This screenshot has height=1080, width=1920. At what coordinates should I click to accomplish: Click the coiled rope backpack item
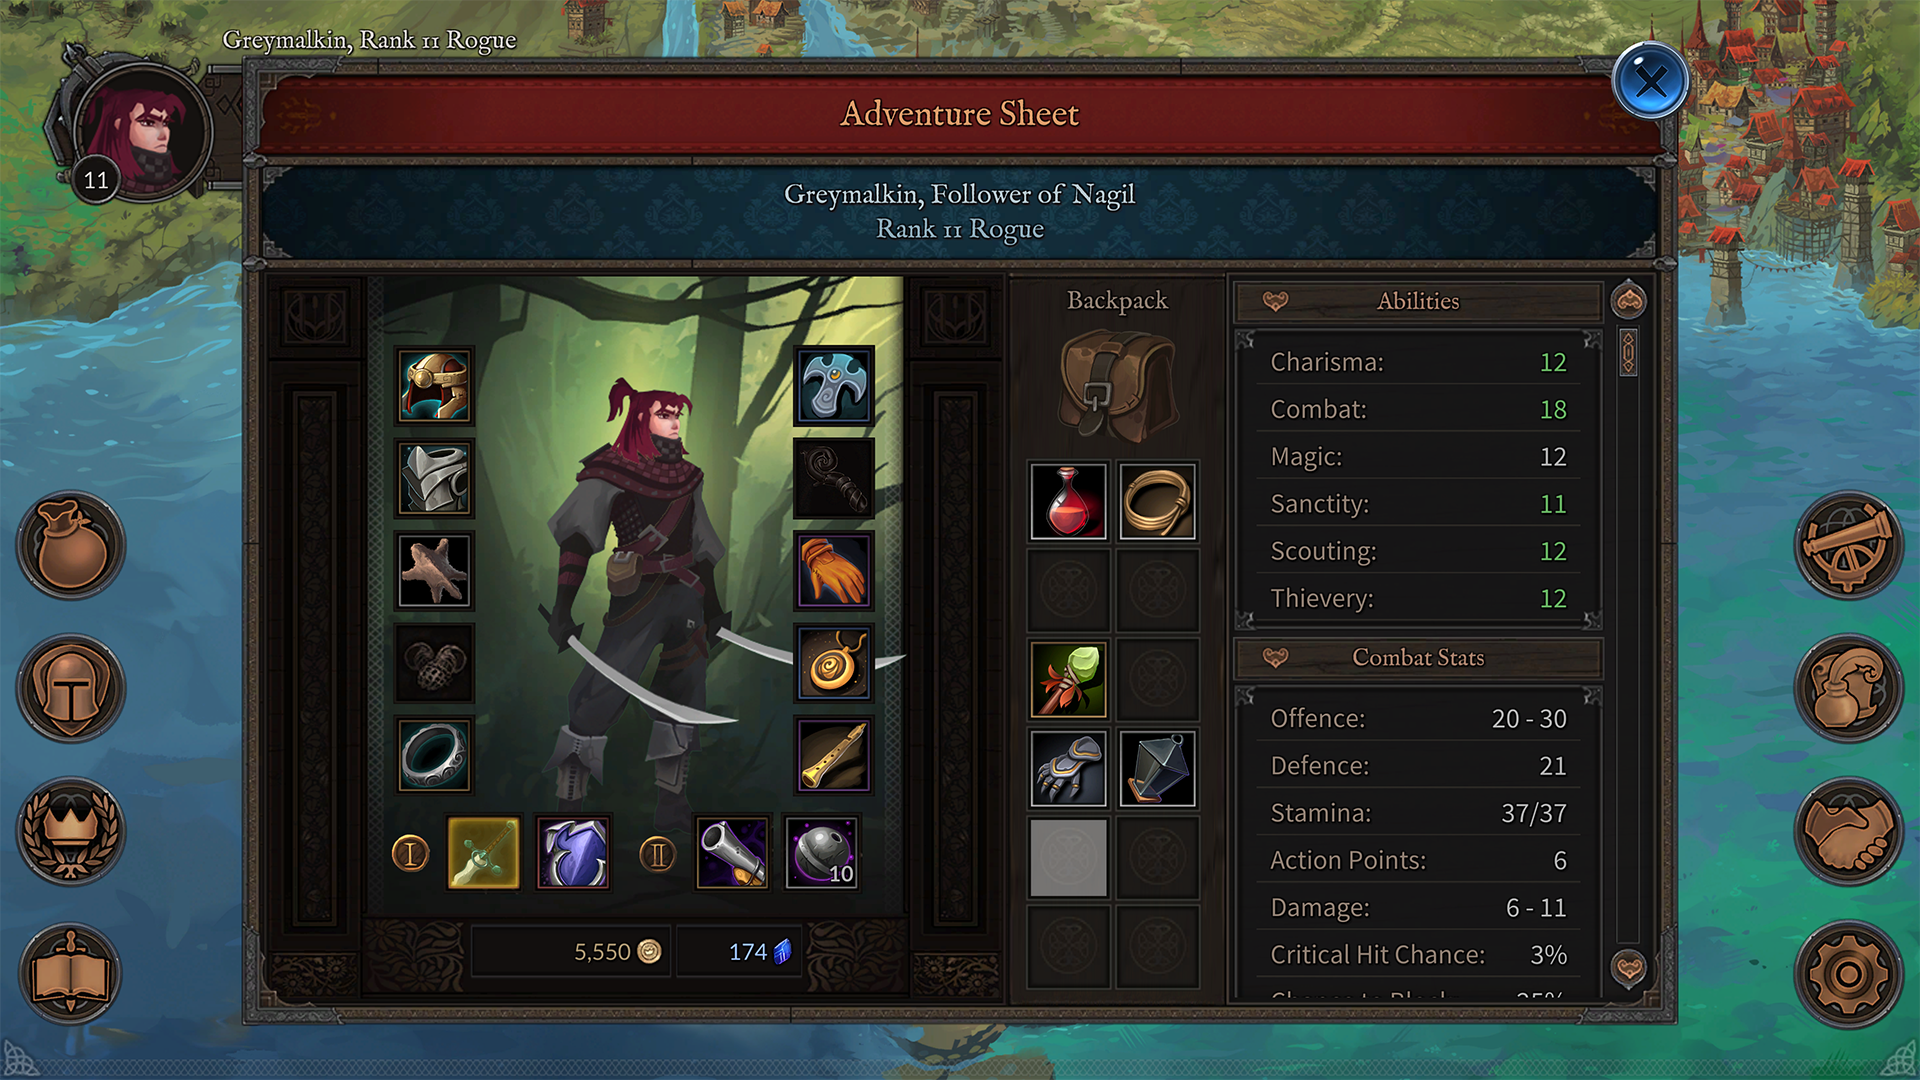click(x=1157, y=501)
